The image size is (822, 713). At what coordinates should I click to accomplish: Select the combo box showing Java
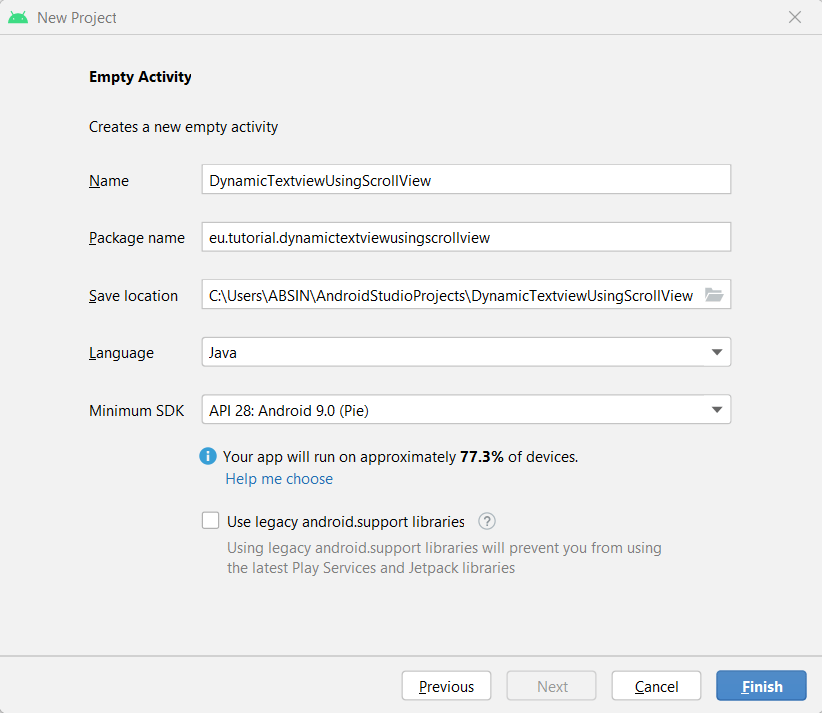(x=466, y=352)
